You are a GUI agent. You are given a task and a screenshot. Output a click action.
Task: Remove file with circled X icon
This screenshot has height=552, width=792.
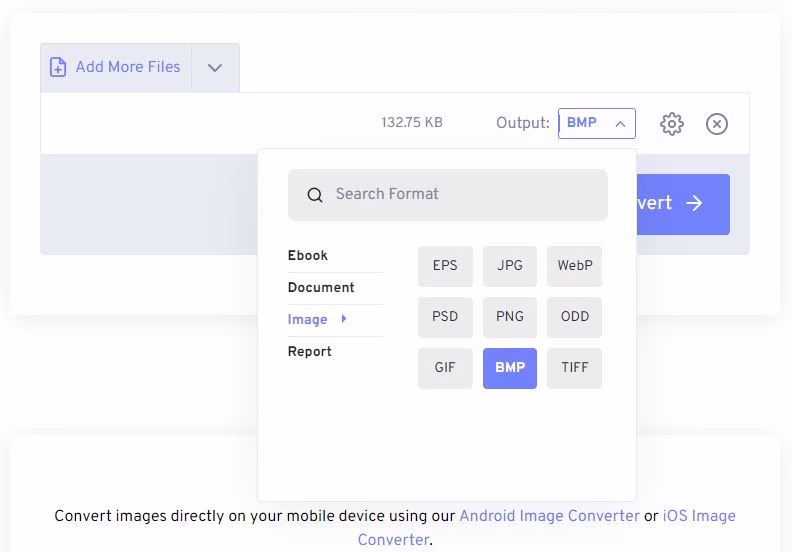click(x=717, y=124)
